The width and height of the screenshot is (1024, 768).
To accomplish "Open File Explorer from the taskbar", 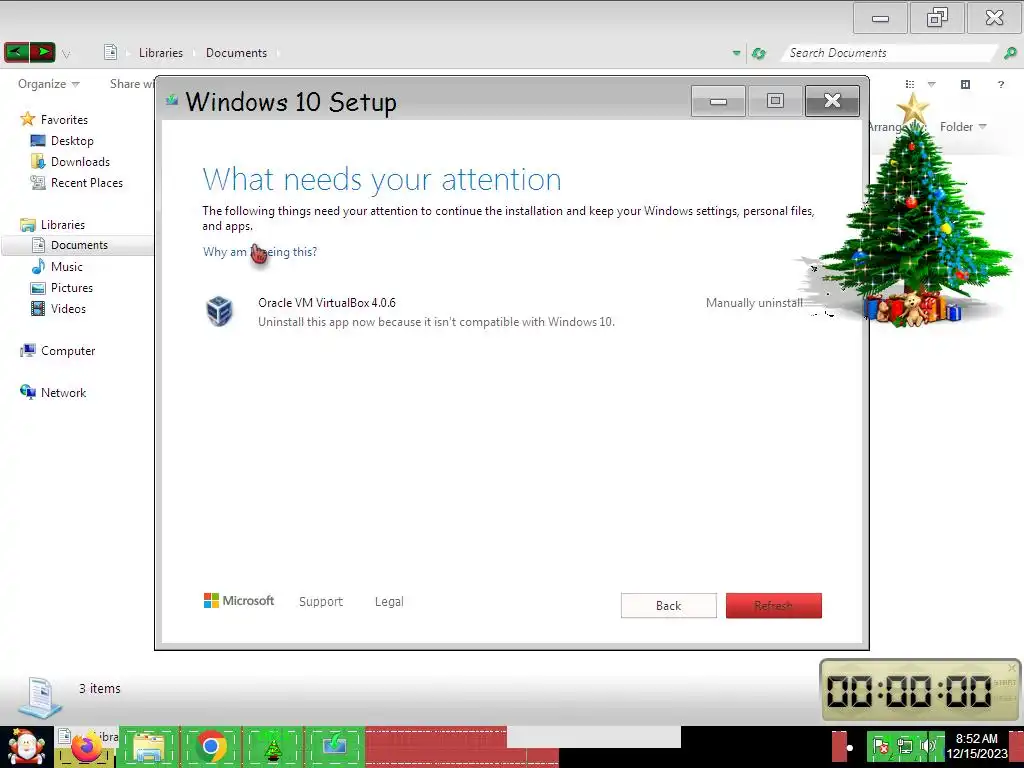I will (148, 747).
